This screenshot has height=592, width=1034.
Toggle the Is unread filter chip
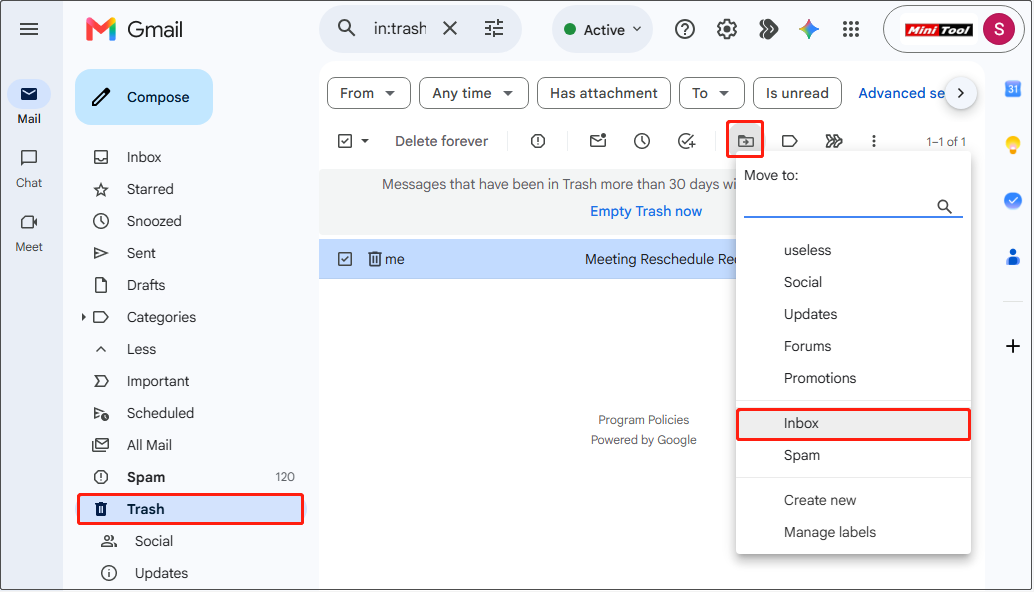click(x=797, y=93)
